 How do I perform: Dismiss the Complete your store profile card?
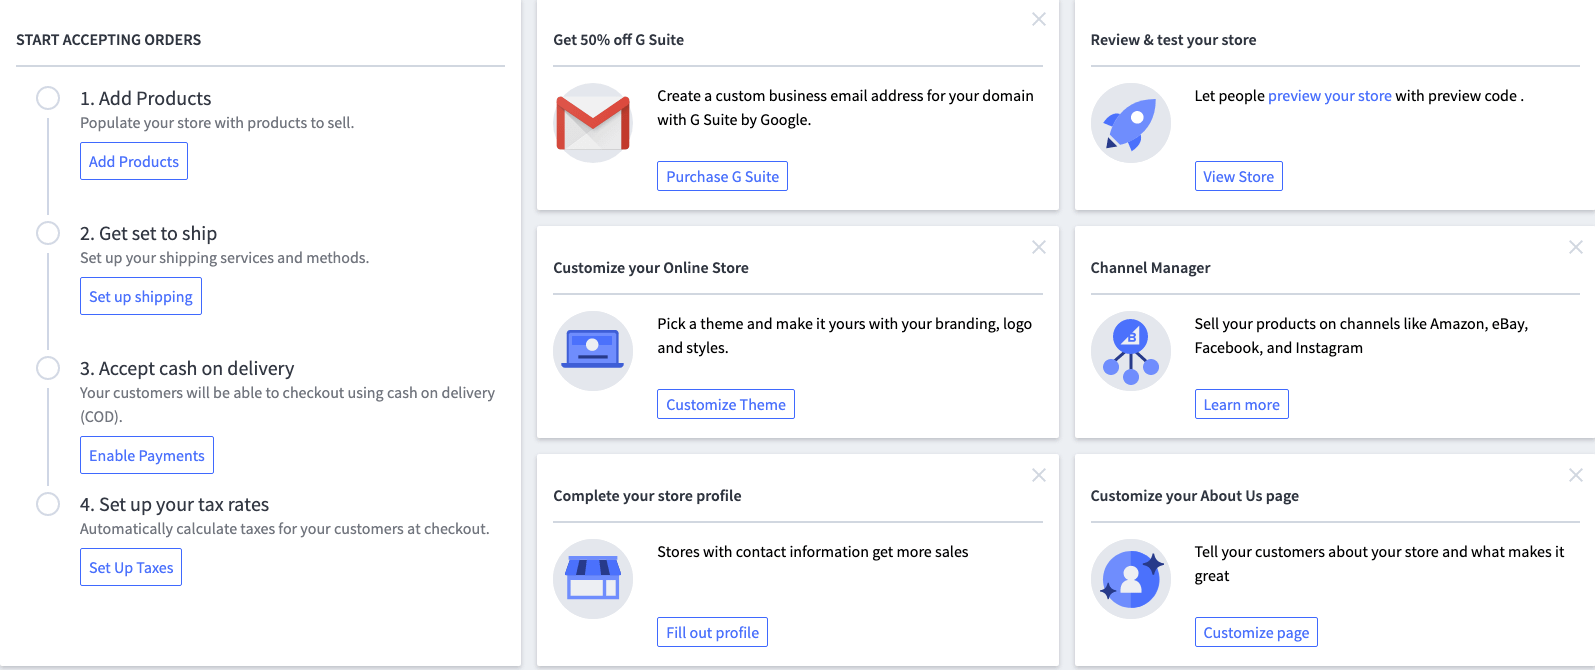1039,475
